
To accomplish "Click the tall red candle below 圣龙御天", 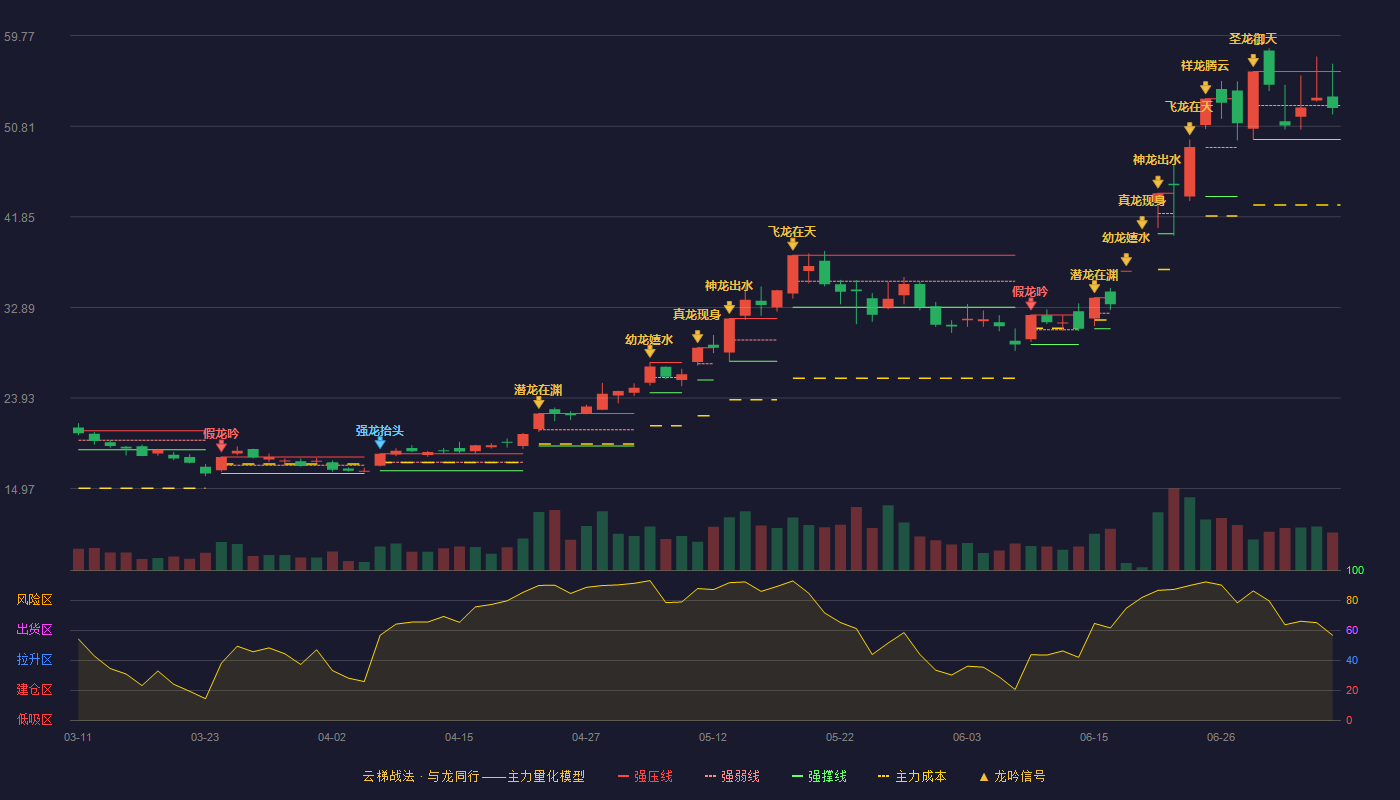I will 1253,100.
